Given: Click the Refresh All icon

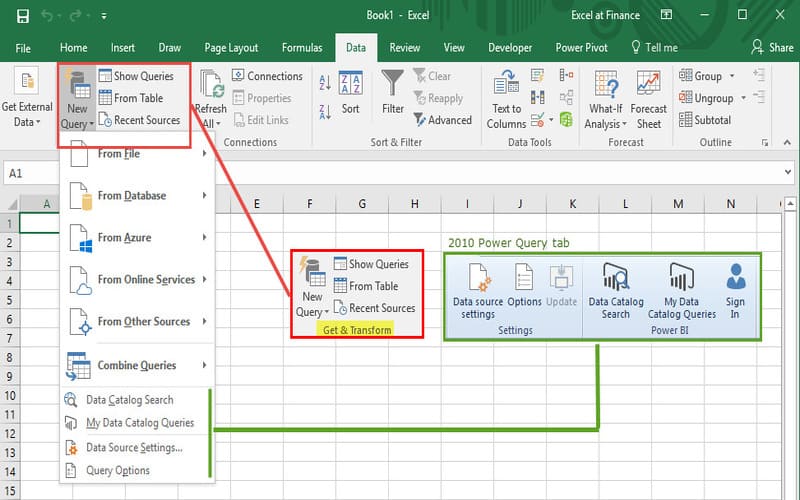Looking at the screenshot, I should [211, 98].
